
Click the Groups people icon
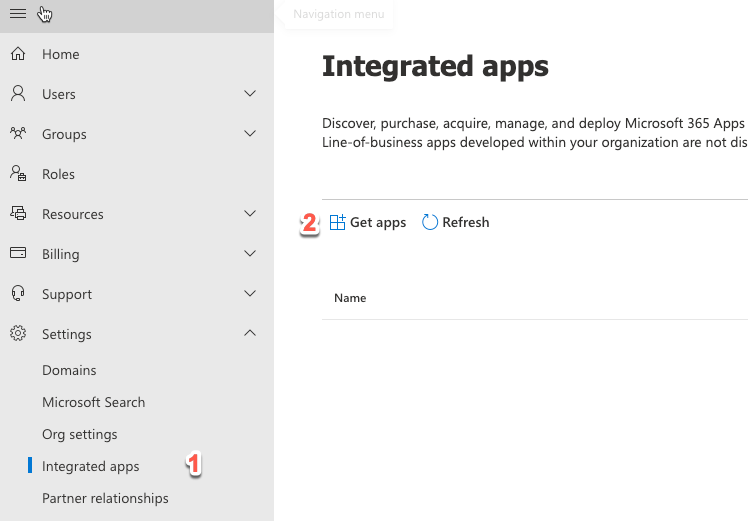pyautogui.click(x=18, y=133)
